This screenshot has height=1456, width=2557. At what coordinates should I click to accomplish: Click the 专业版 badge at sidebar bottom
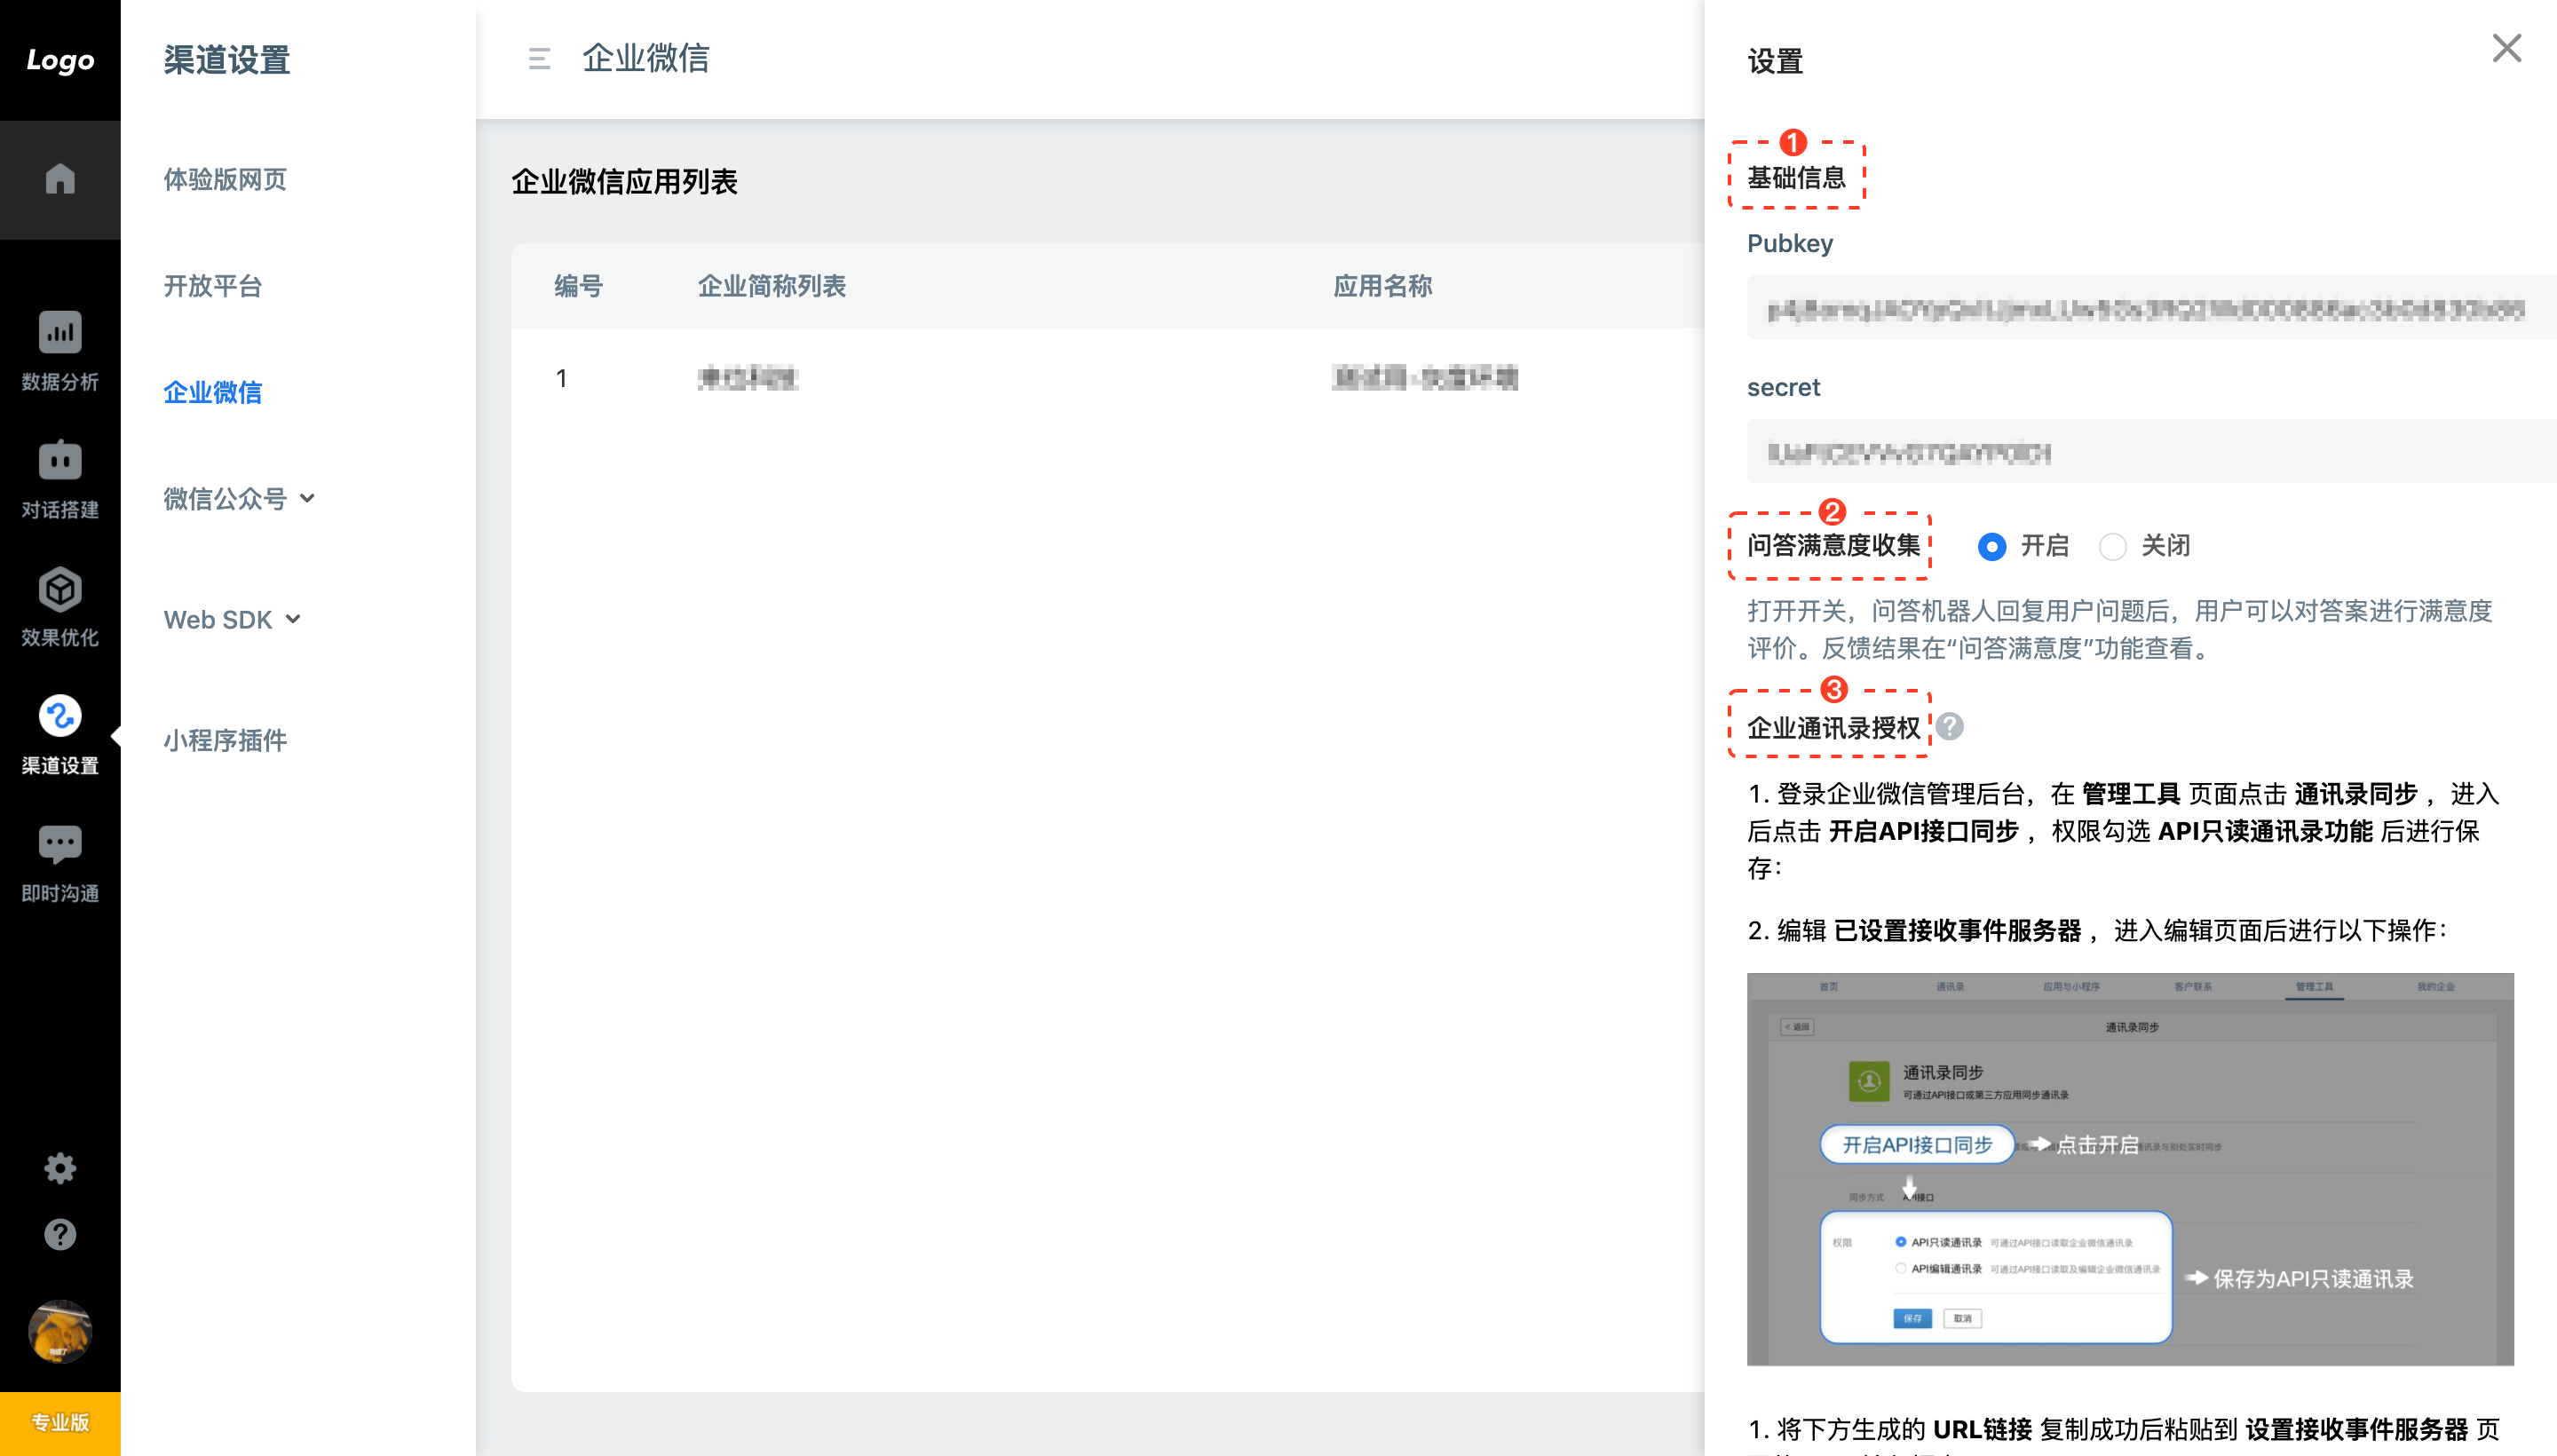pos(60,1423)
